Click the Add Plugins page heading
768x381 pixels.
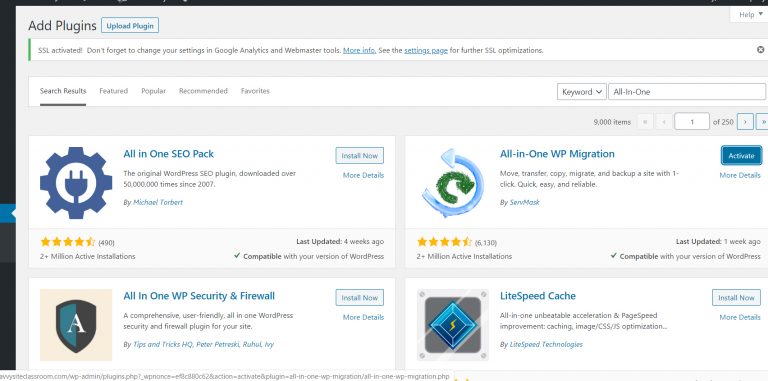pyautogui.click(x=62, y=25)
